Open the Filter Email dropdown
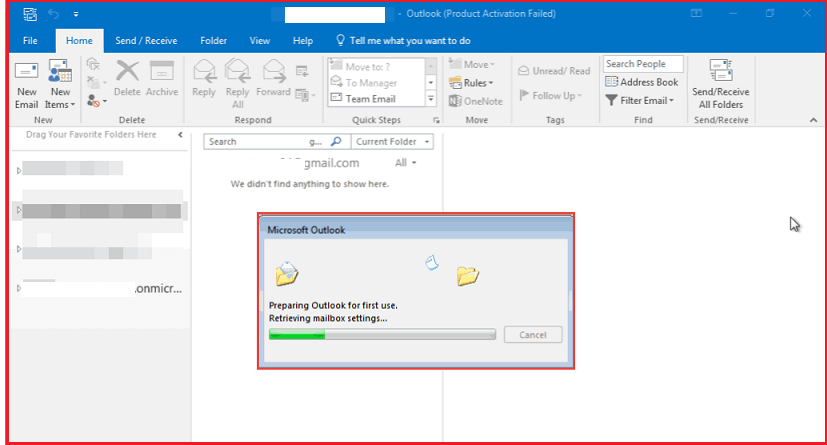 [x=641, y=100]
